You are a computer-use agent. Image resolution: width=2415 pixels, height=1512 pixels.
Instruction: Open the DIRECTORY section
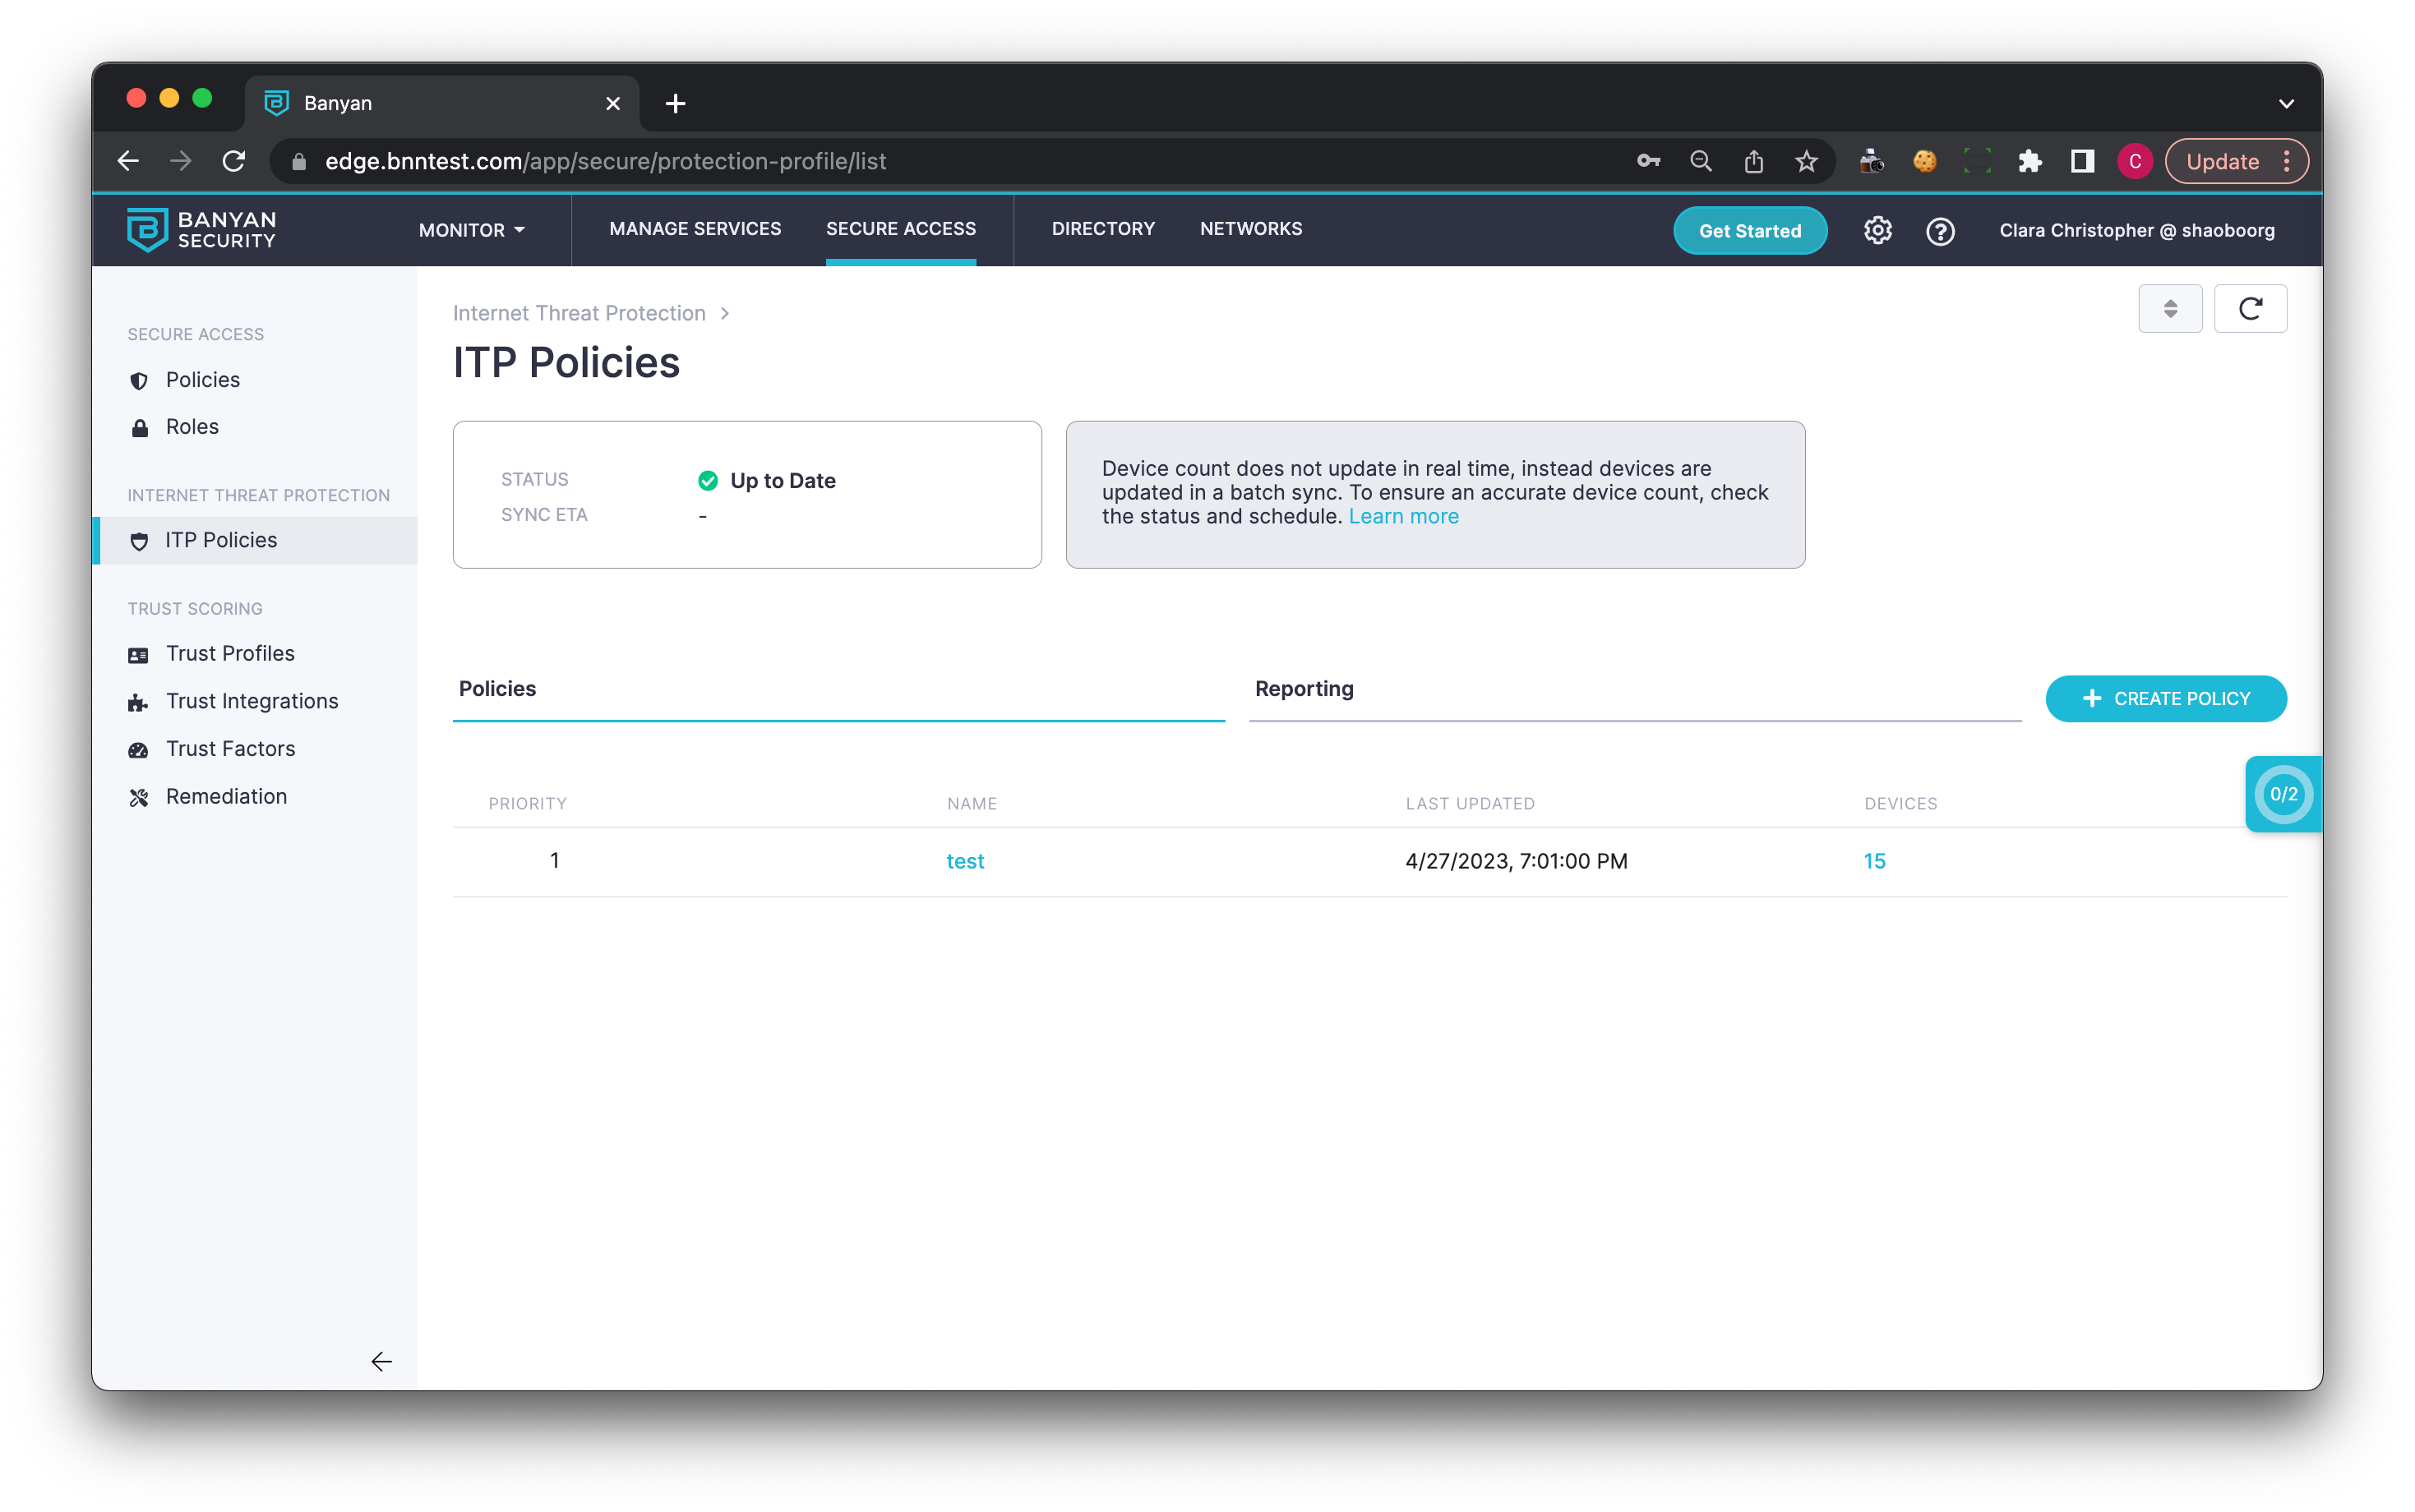(x=1103, y=229)
